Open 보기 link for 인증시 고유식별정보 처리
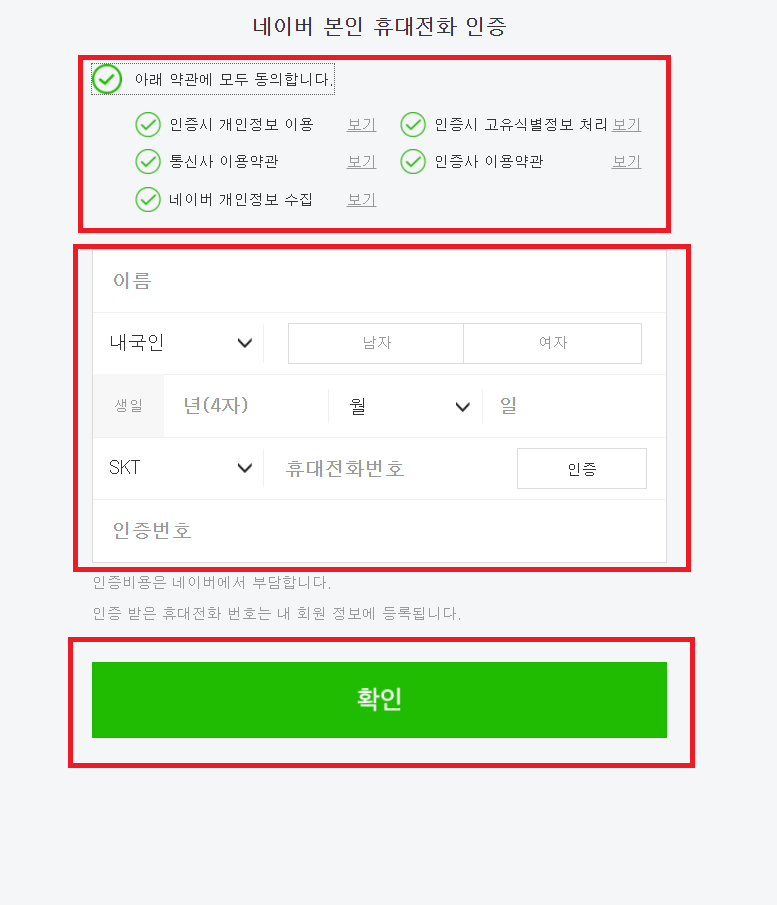The height and width of the screenshot is (905, 777). [x=626, y=125]
